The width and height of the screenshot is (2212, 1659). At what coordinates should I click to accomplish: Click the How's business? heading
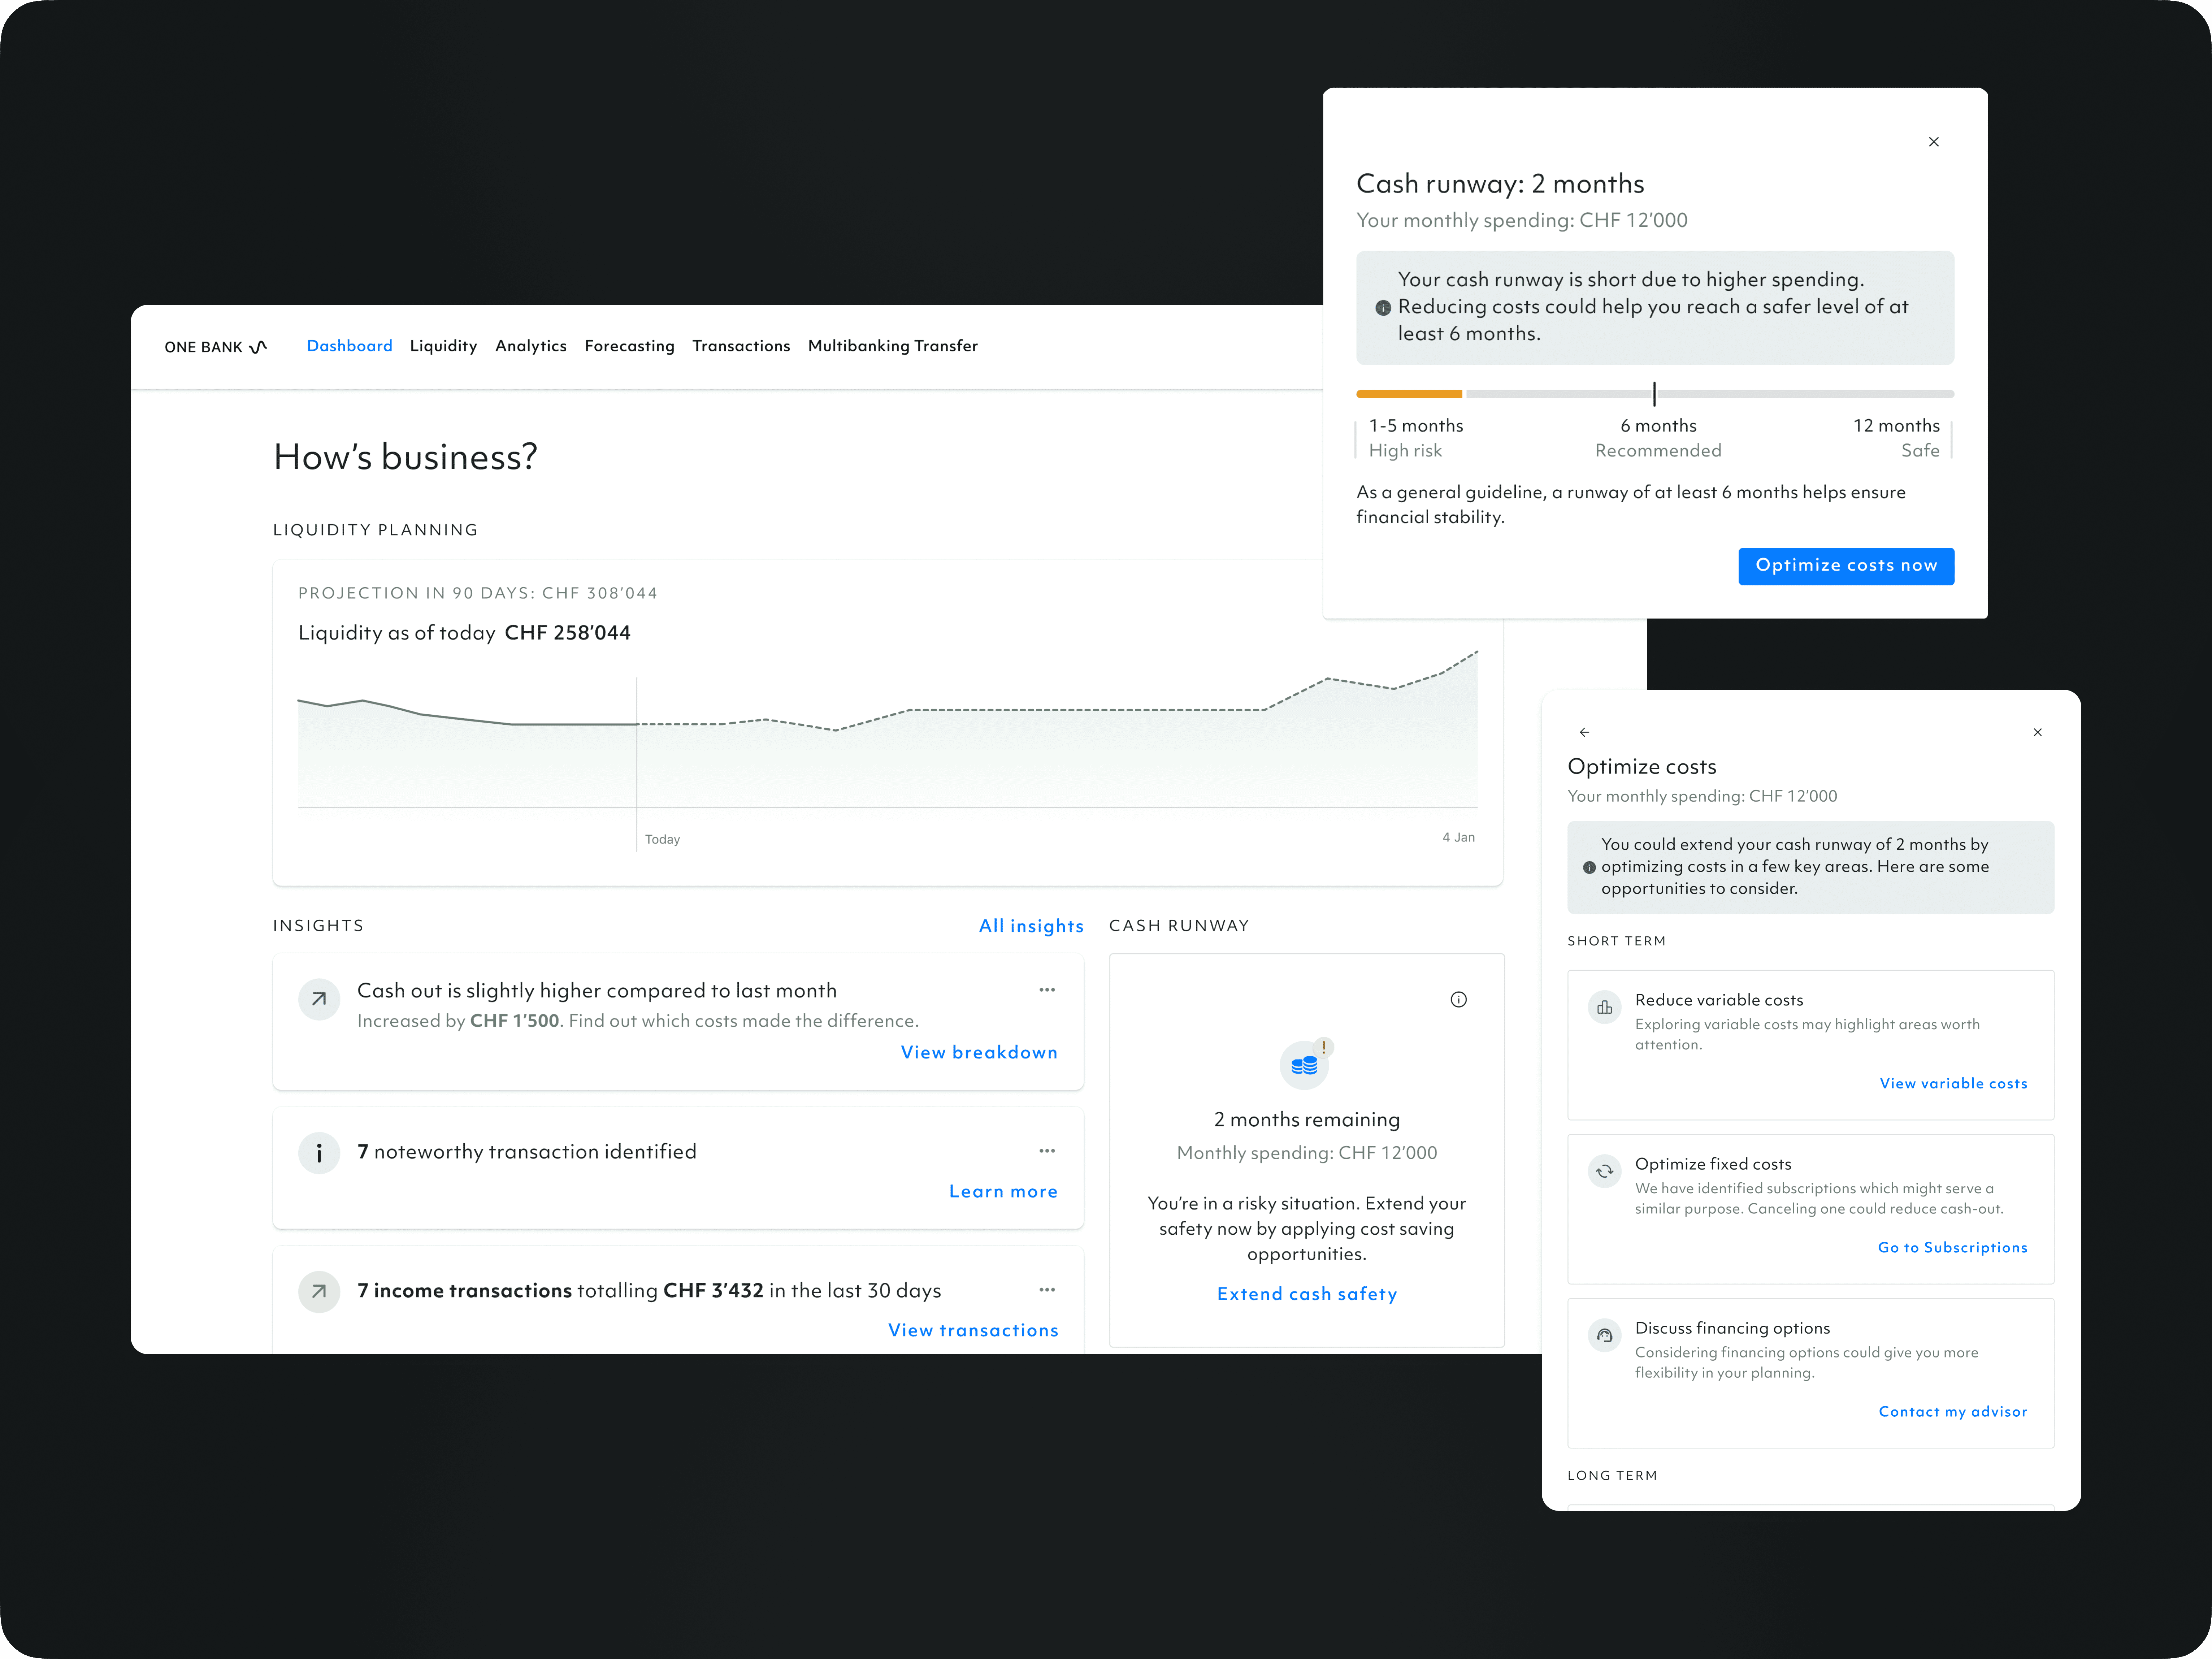pyautogui.click(x=405, y=457)
